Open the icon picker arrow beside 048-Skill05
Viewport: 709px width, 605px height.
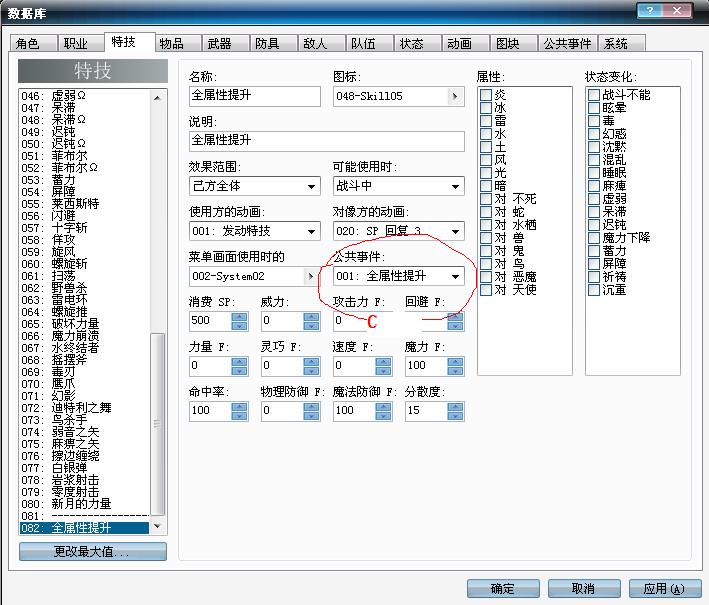455,96
